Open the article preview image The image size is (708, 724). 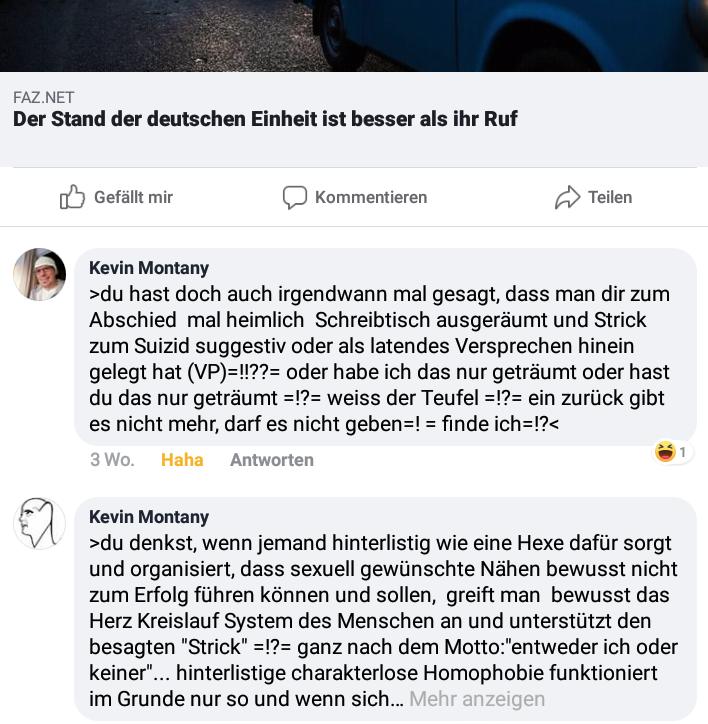(x=354, y=36)
